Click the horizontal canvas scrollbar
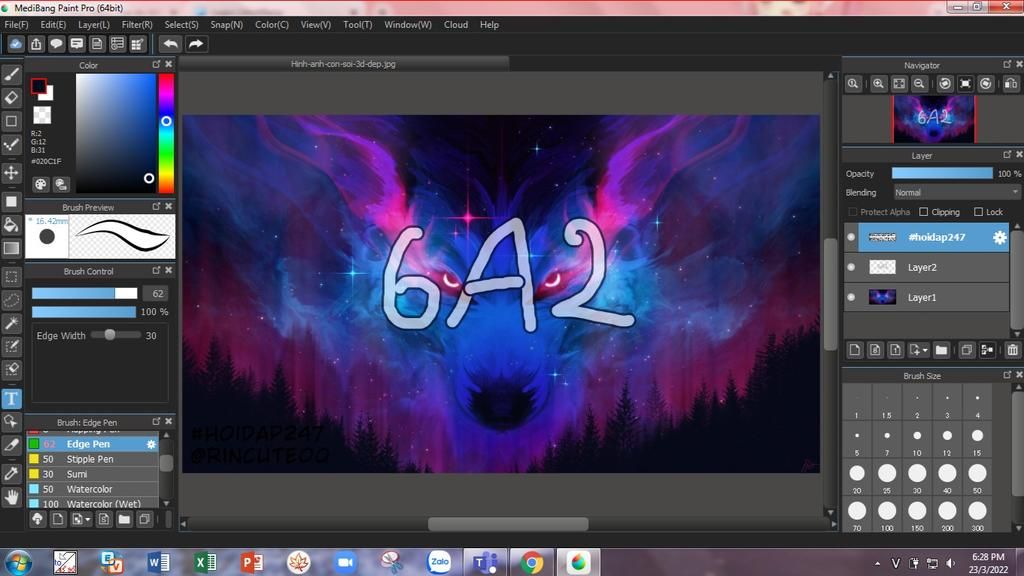 click(507, 524)
